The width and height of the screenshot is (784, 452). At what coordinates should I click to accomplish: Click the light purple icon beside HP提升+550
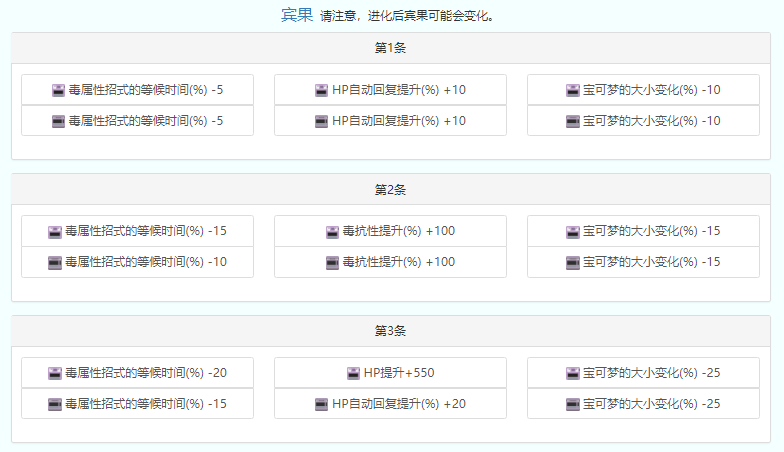click(353, 373)
